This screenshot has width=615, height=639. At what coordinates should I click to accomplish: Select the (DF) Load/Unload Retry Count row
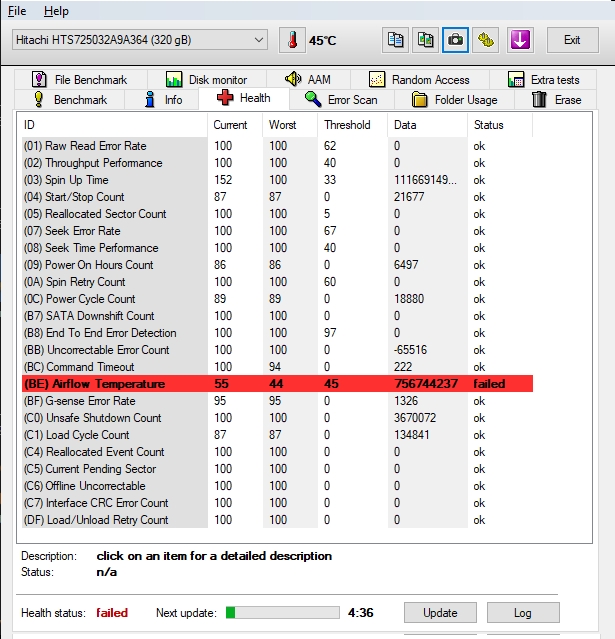[277, 520]
